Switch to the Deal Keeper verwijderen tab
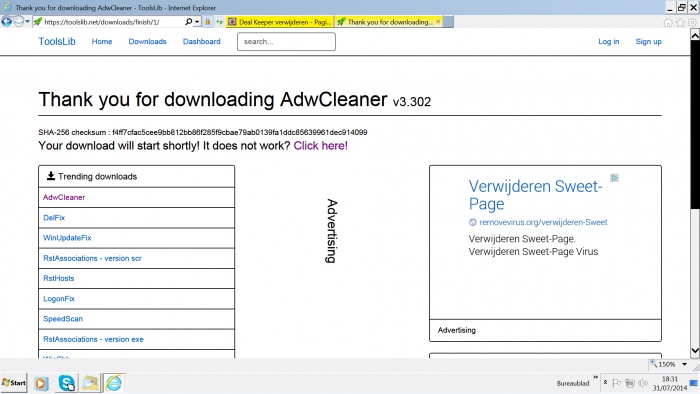This screenshot has width=700, height=394. pos(280,21)
